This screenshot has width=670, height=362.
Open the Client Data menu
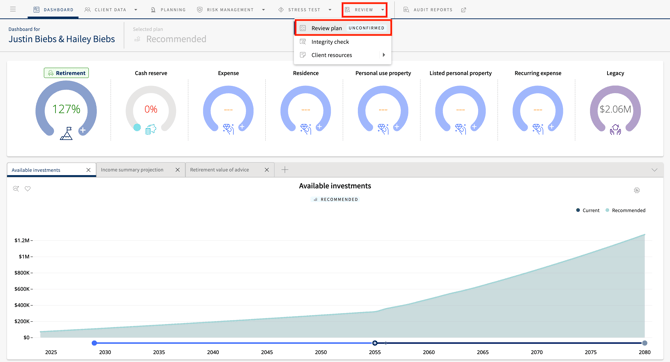[106, 9]
